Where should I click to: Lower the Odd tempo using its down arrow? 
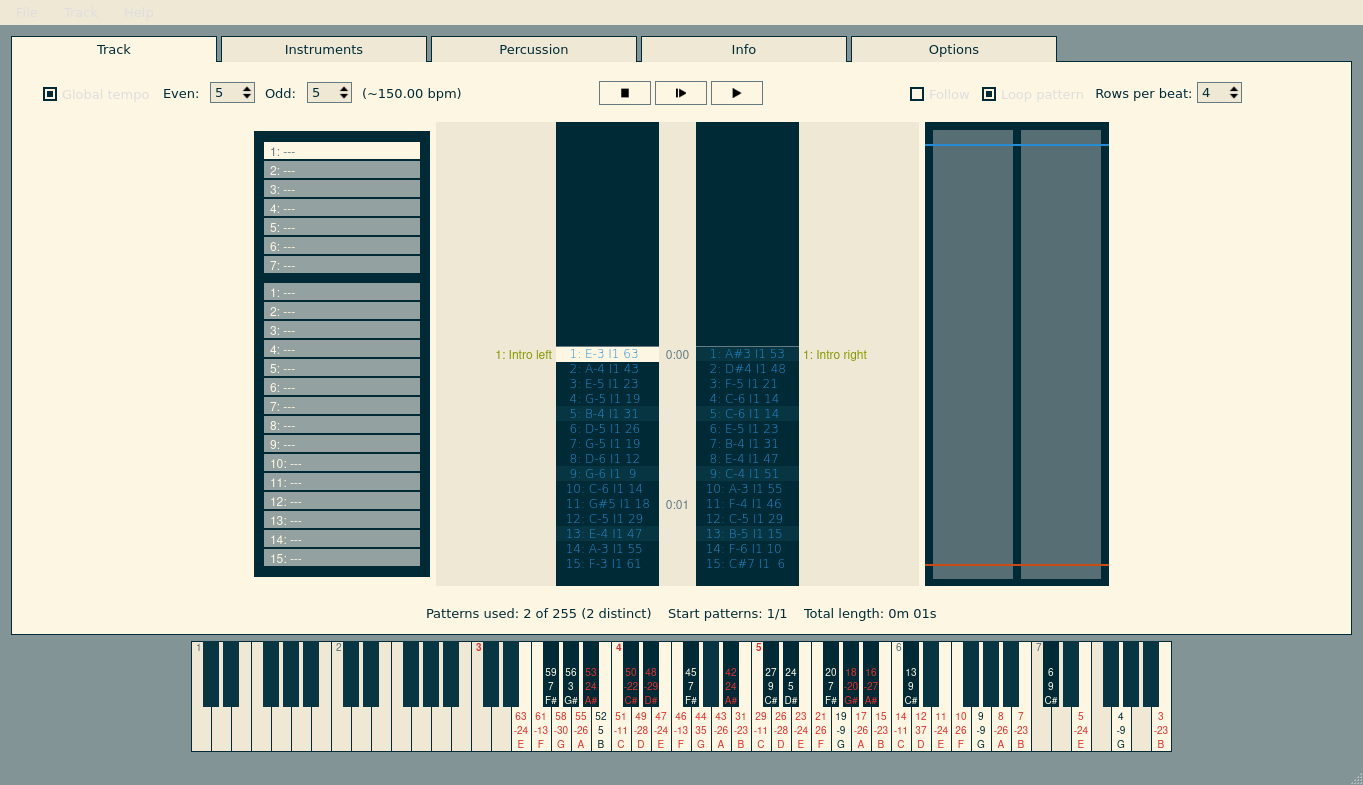coord(344,98)
